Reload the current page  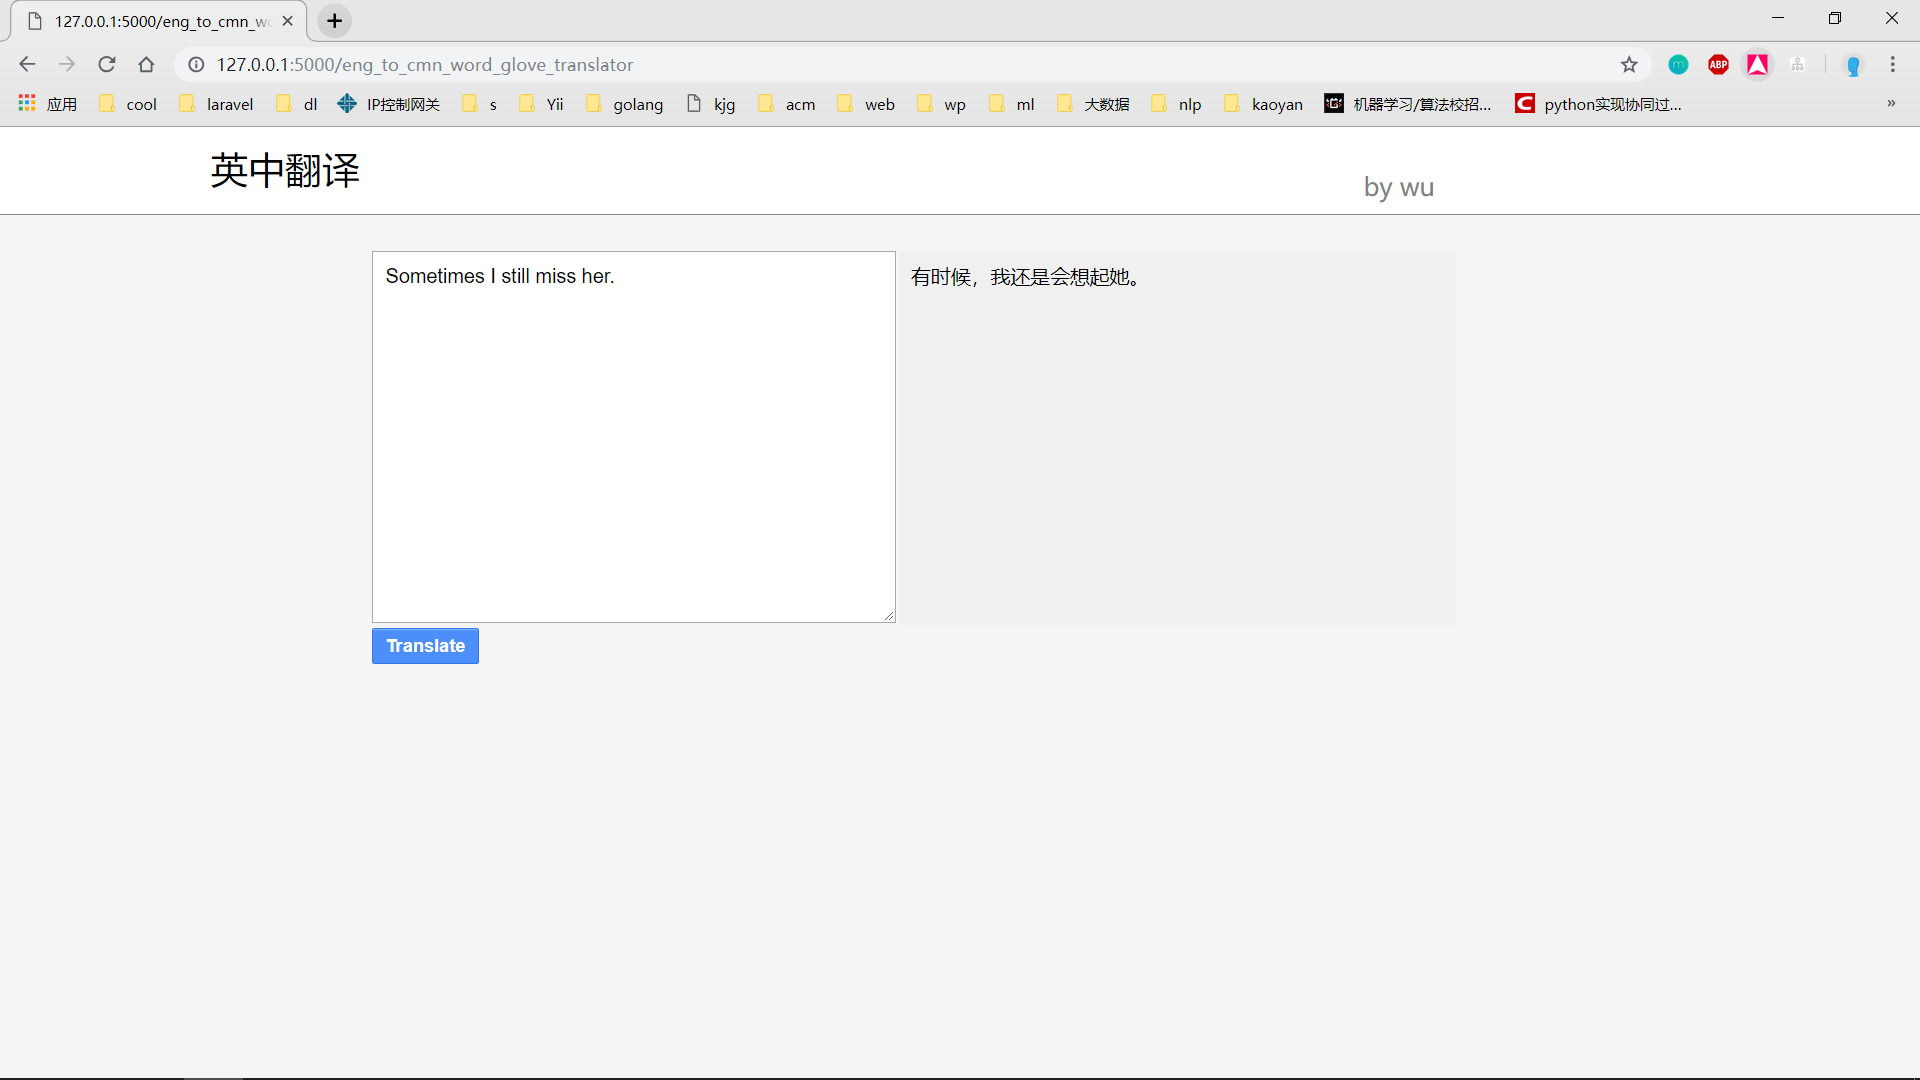(x=107, y=65)
